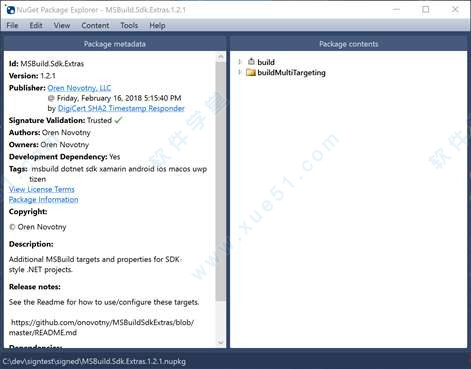471x369 pixels.
Task: Open the Edit menu
Action: 36,25
